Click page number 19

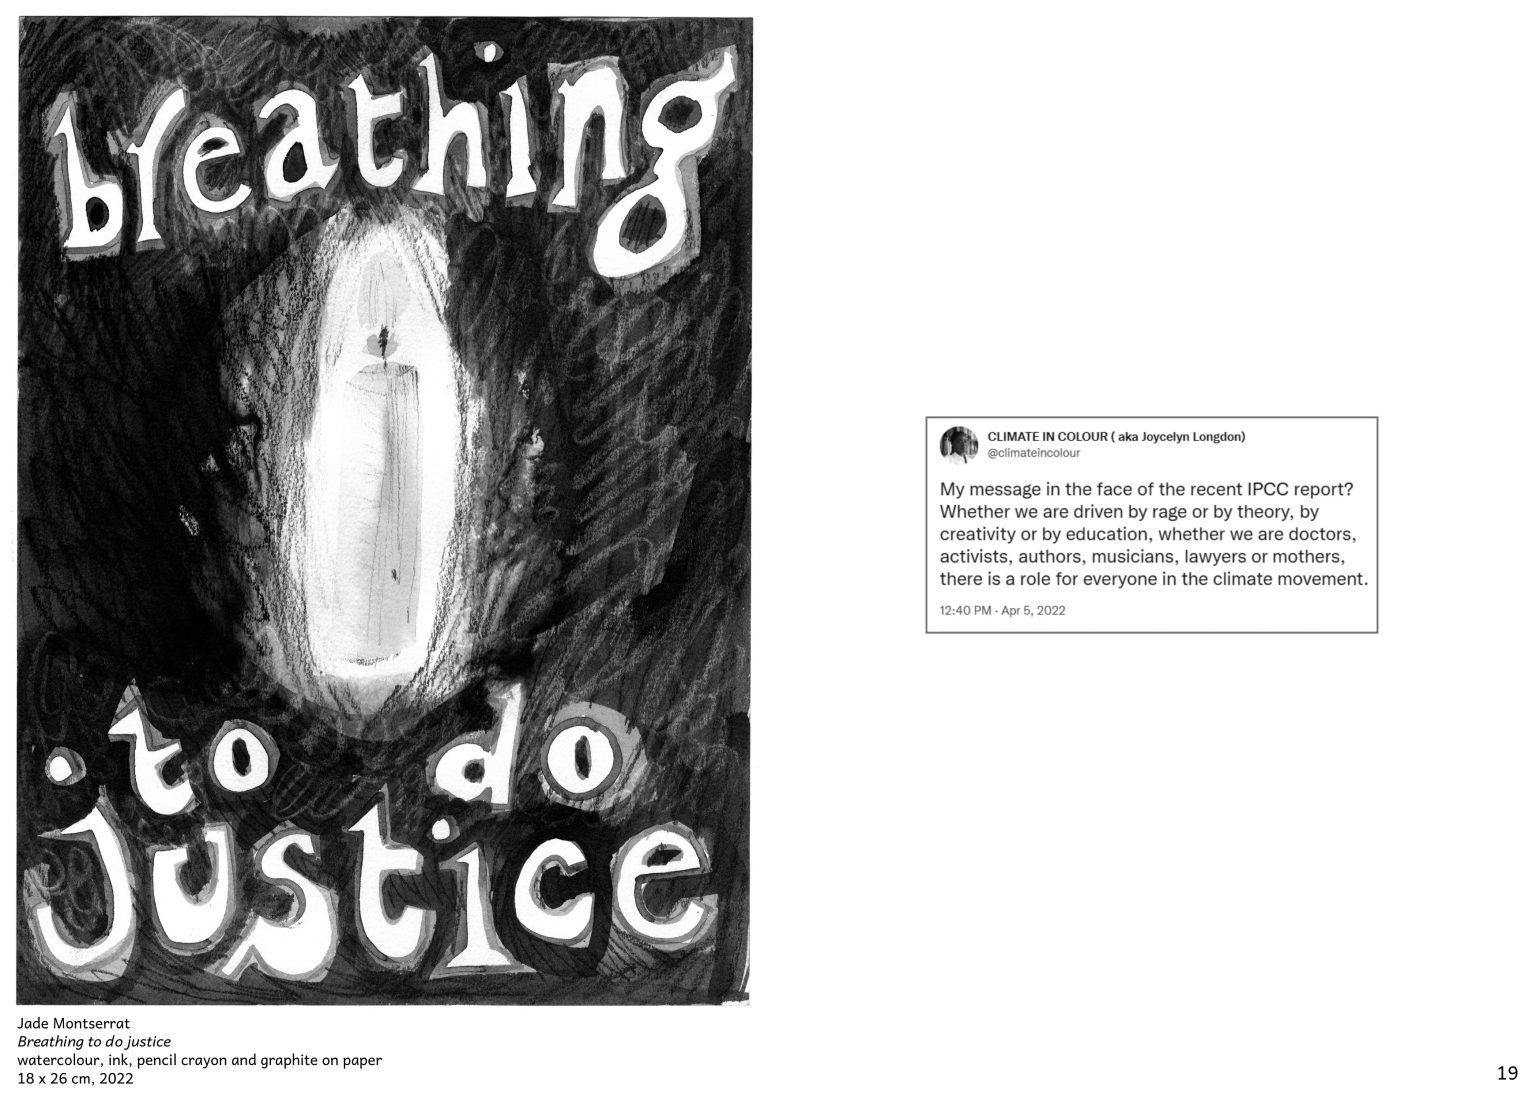[x=1507, y=1074]
